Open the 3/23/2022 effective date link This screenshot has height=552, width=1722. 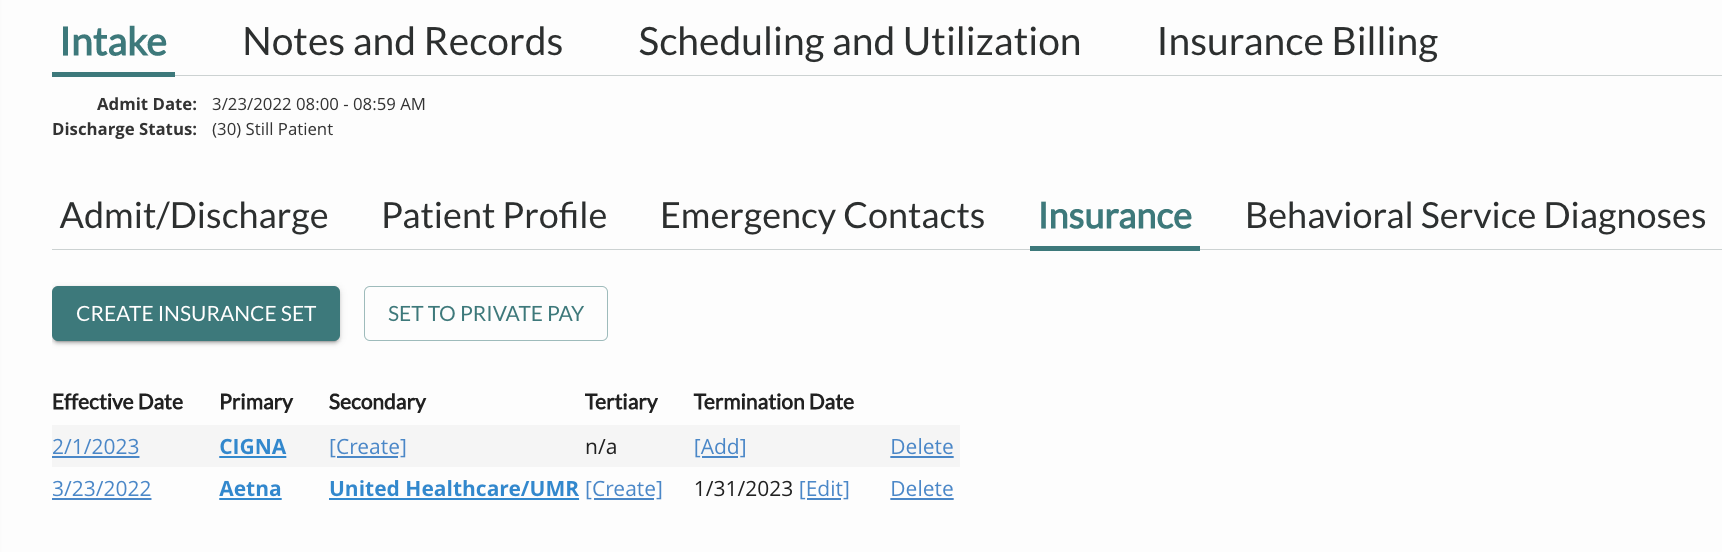point(101,489)
